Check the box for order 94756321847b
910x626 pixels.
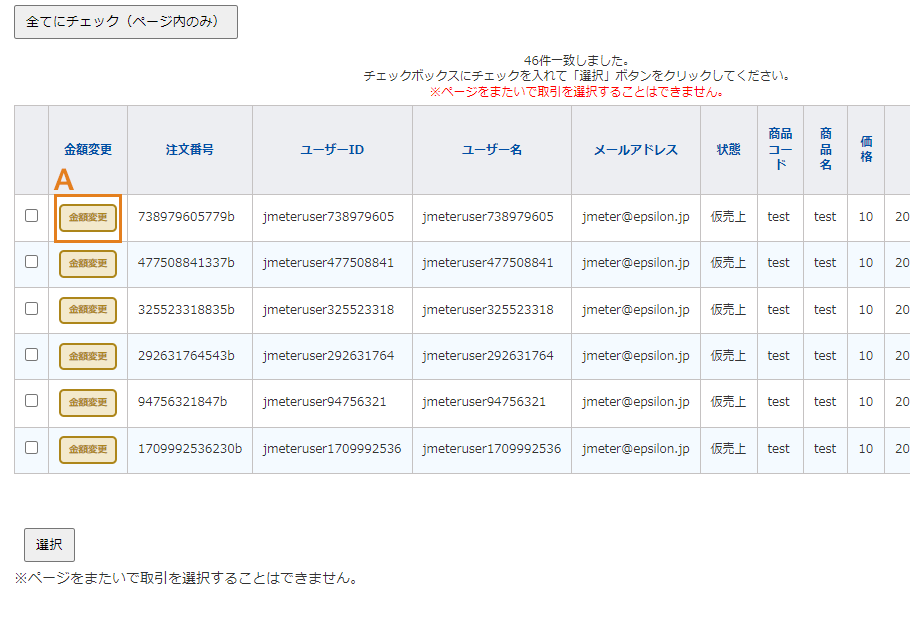(31, 401)
